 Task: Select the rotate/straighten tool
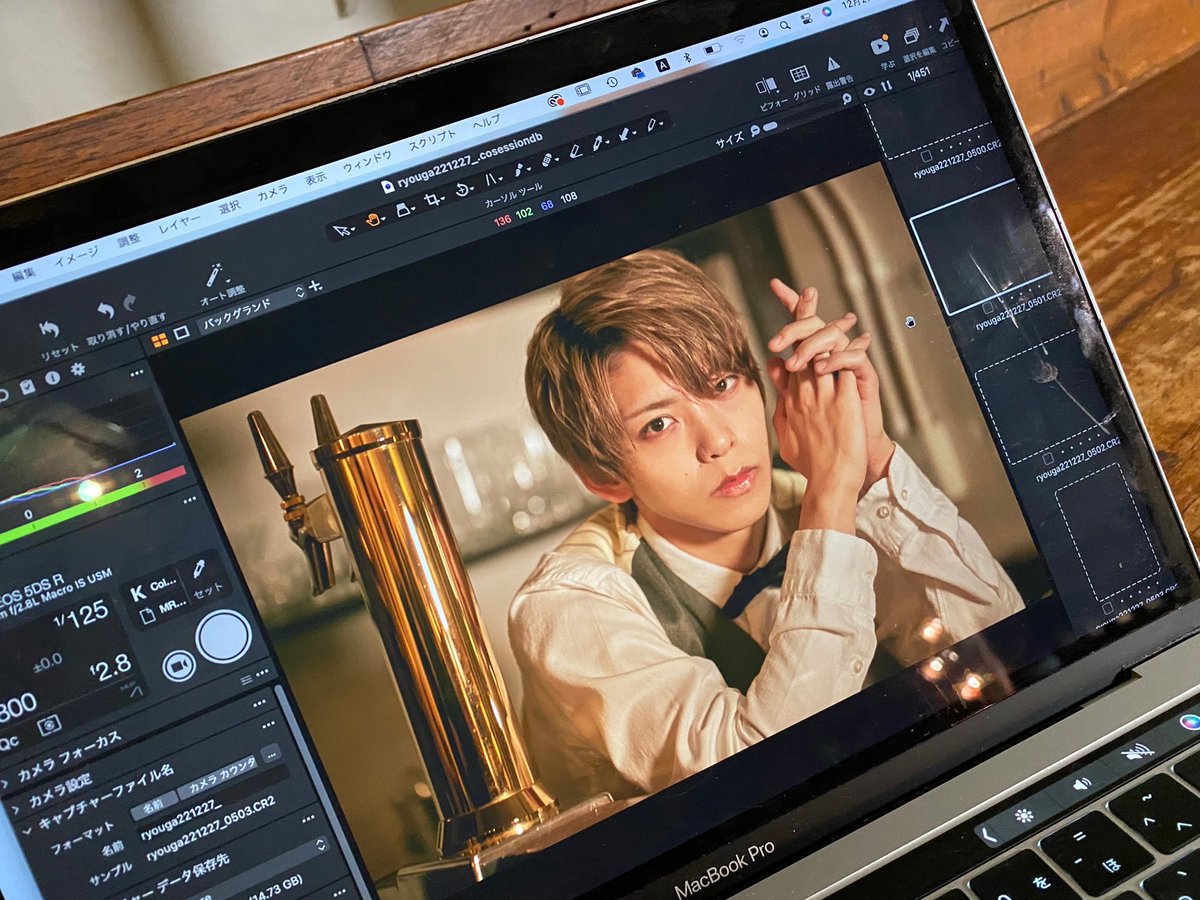(464, 190)
